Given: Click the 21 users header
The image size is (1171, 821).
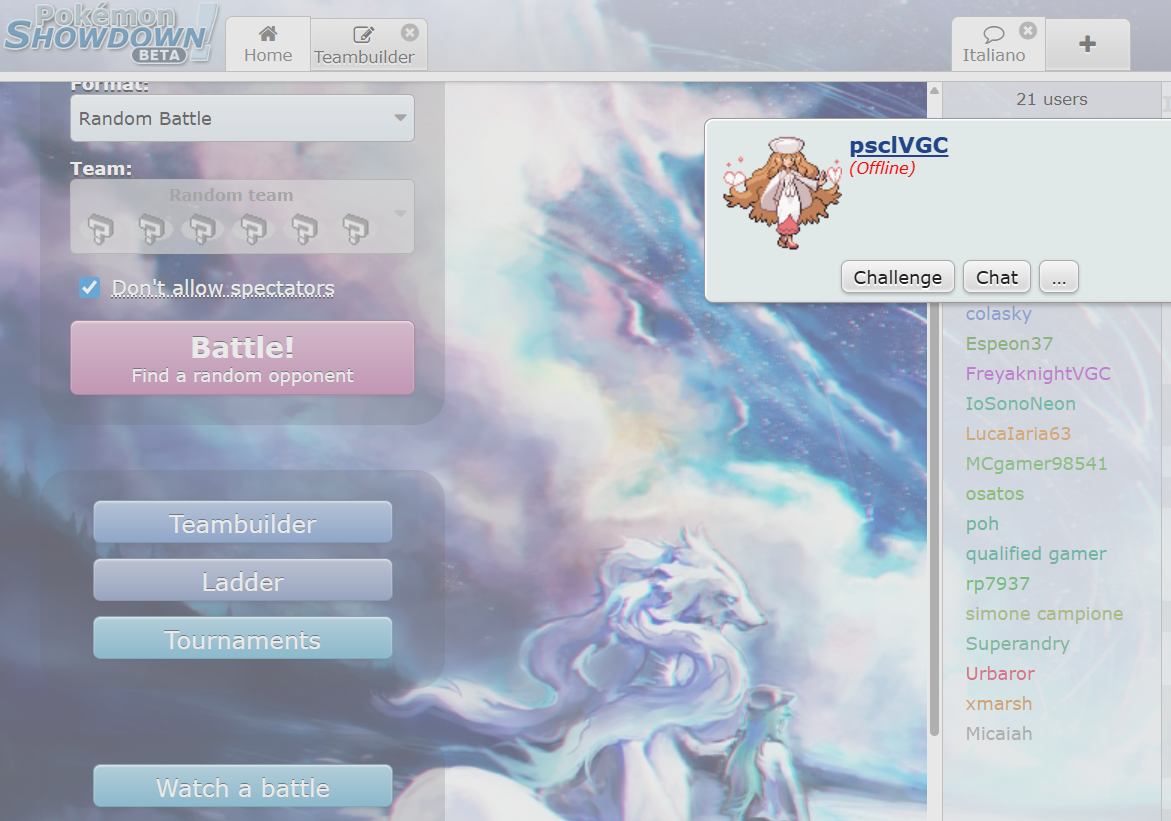Looking at the screenshot, I should coord(1052,99).
